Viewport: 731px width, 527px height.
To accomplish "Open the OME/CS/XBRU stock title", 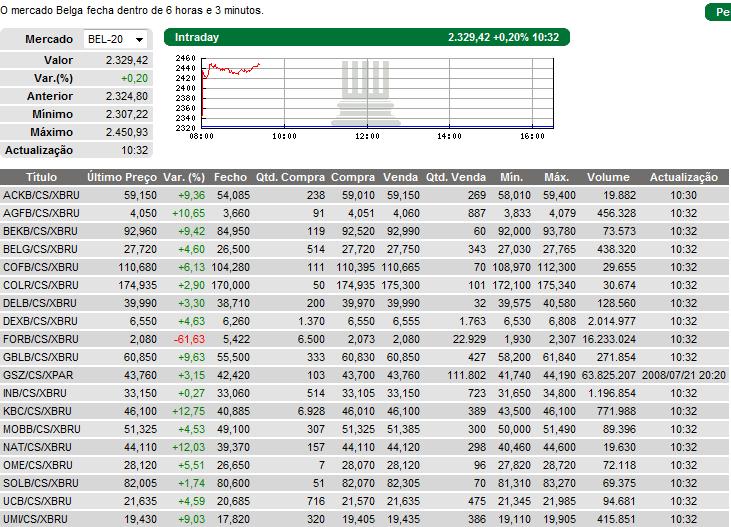I will (37, 465).
